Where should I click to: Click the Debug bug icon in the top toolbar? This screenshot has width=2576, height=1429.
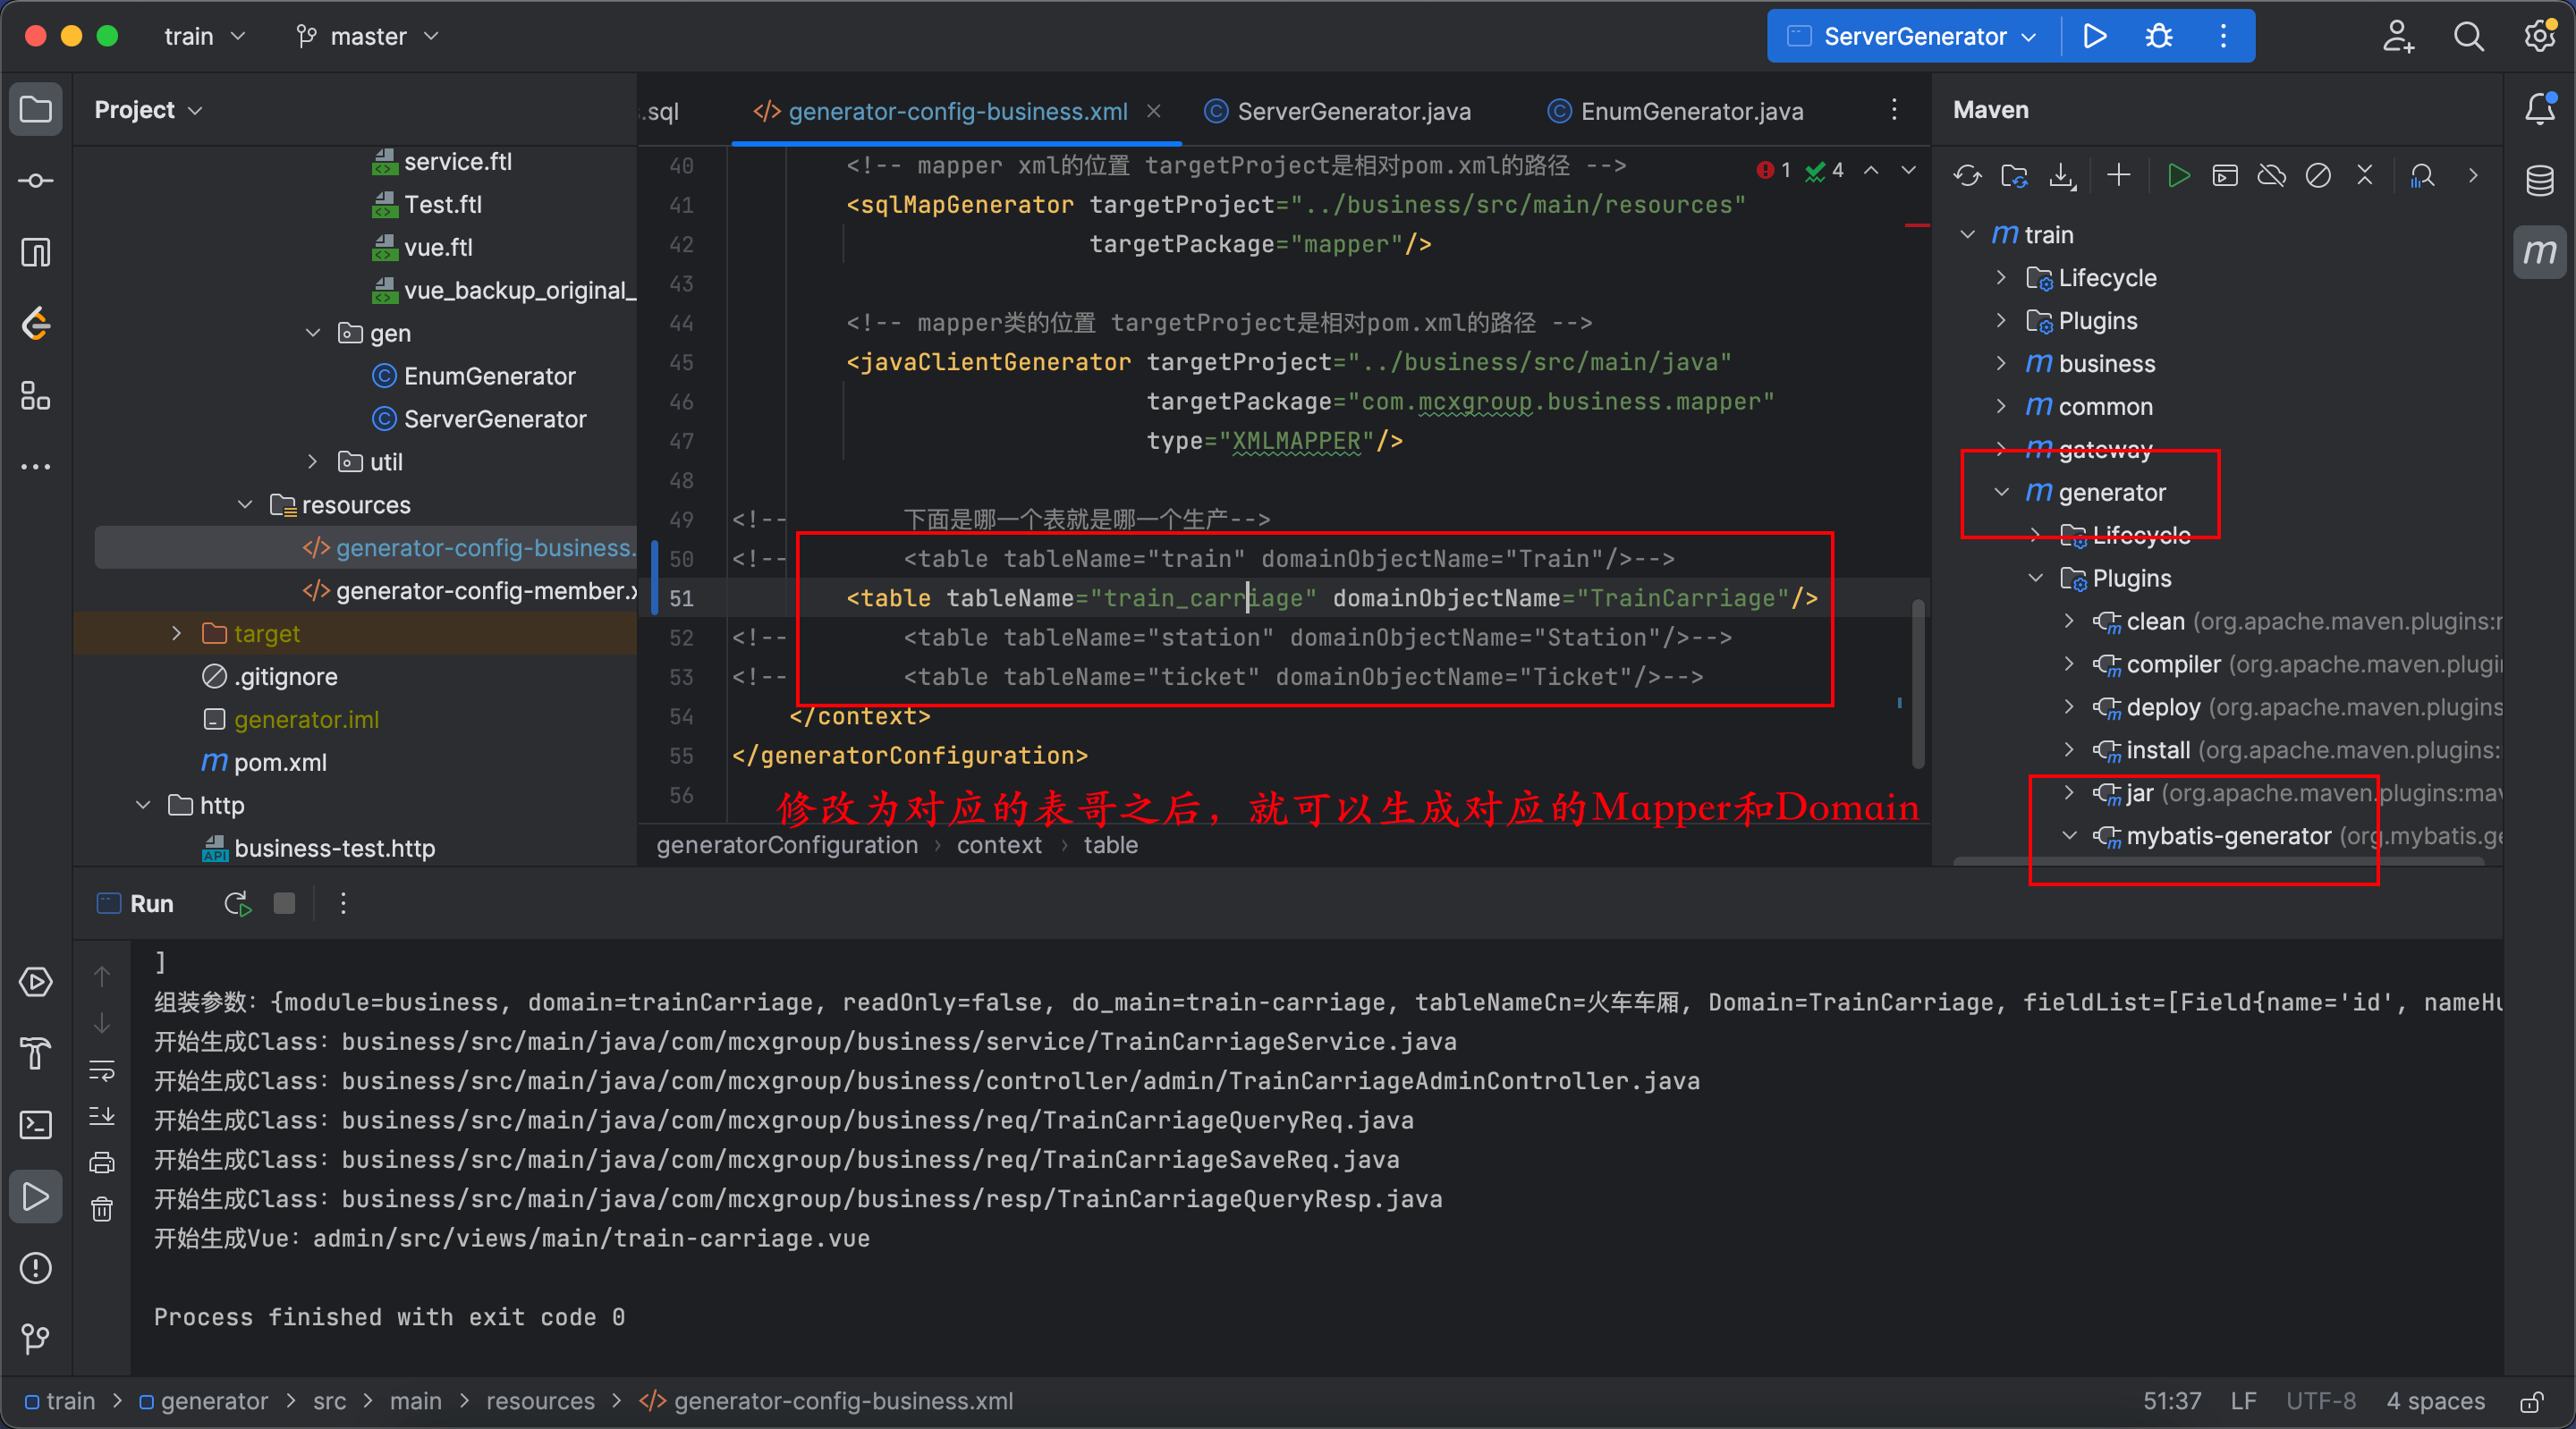tap(2158, 37)
